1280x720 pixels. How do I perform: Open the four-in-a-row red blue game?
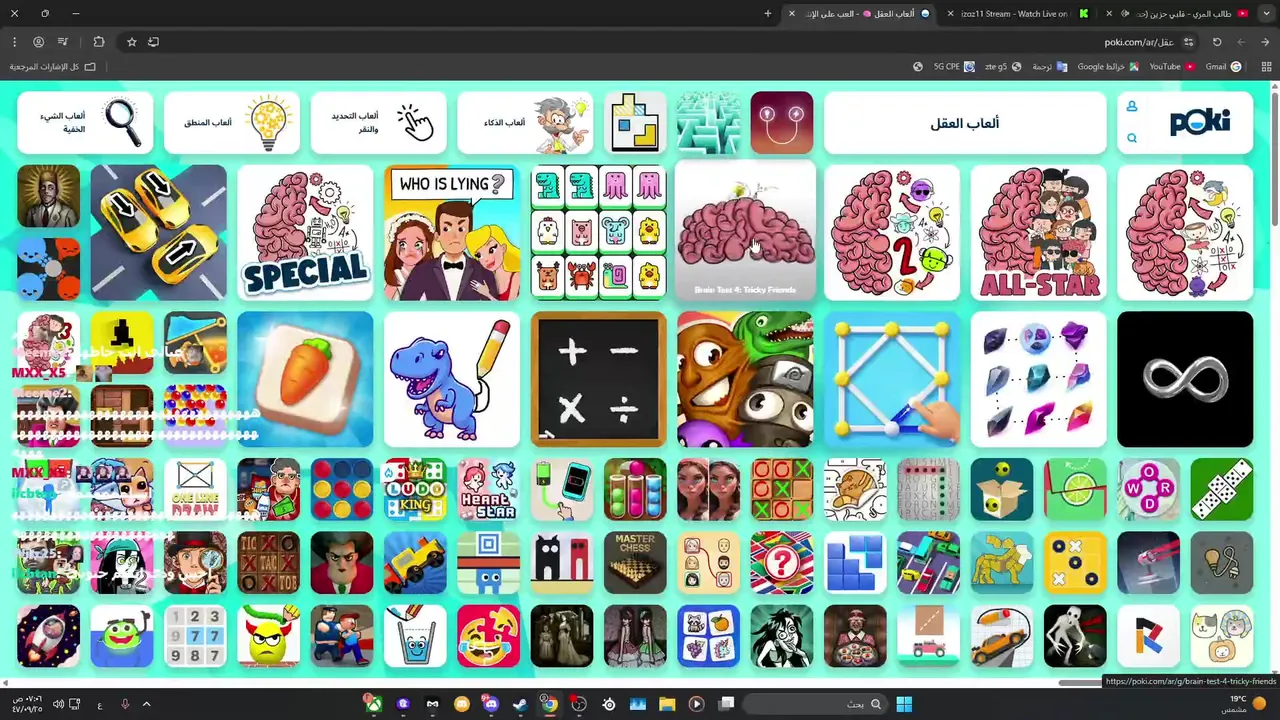342,489
